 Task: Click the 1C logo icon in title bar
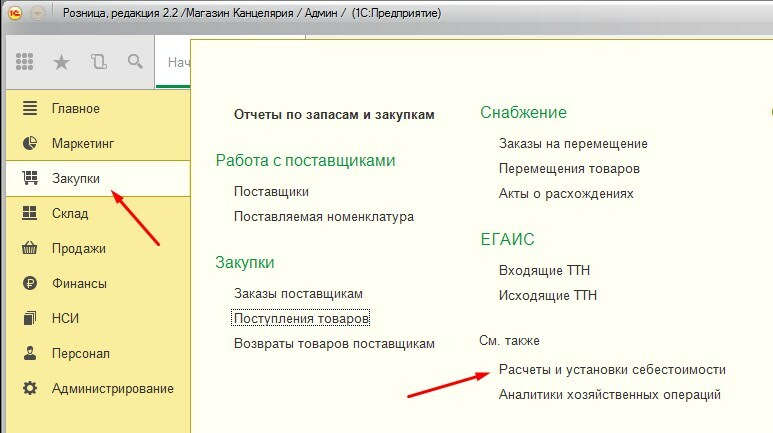[15, 13]
